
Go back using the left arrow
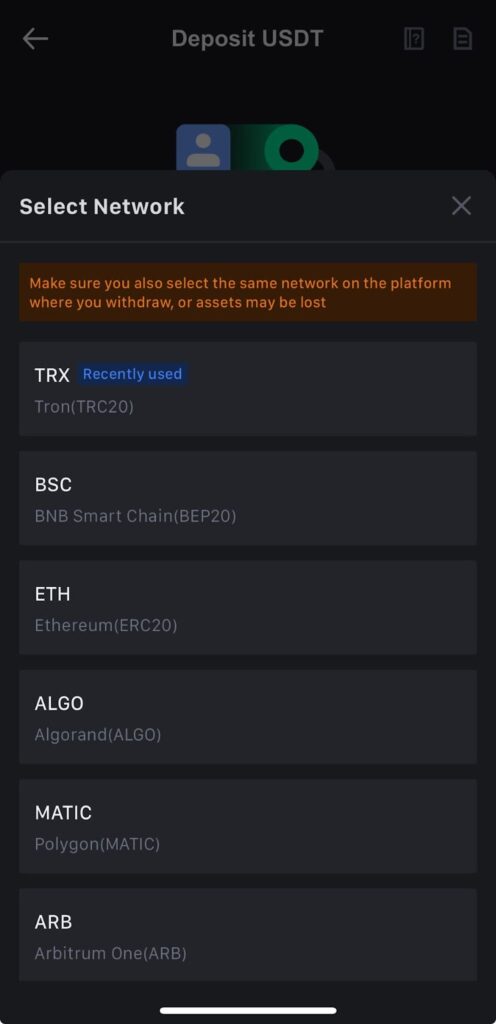35,39
